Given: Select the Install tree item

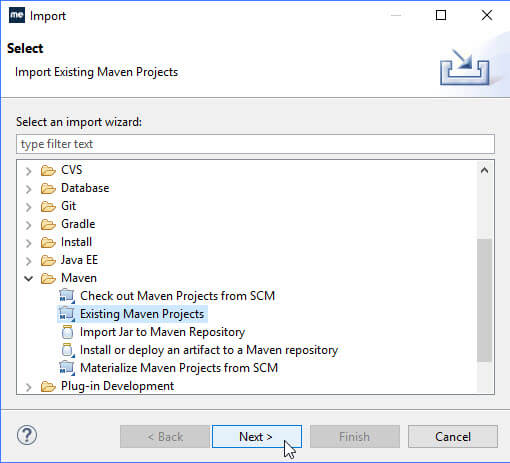Looking at the screenshot, I should coord(76,242).
